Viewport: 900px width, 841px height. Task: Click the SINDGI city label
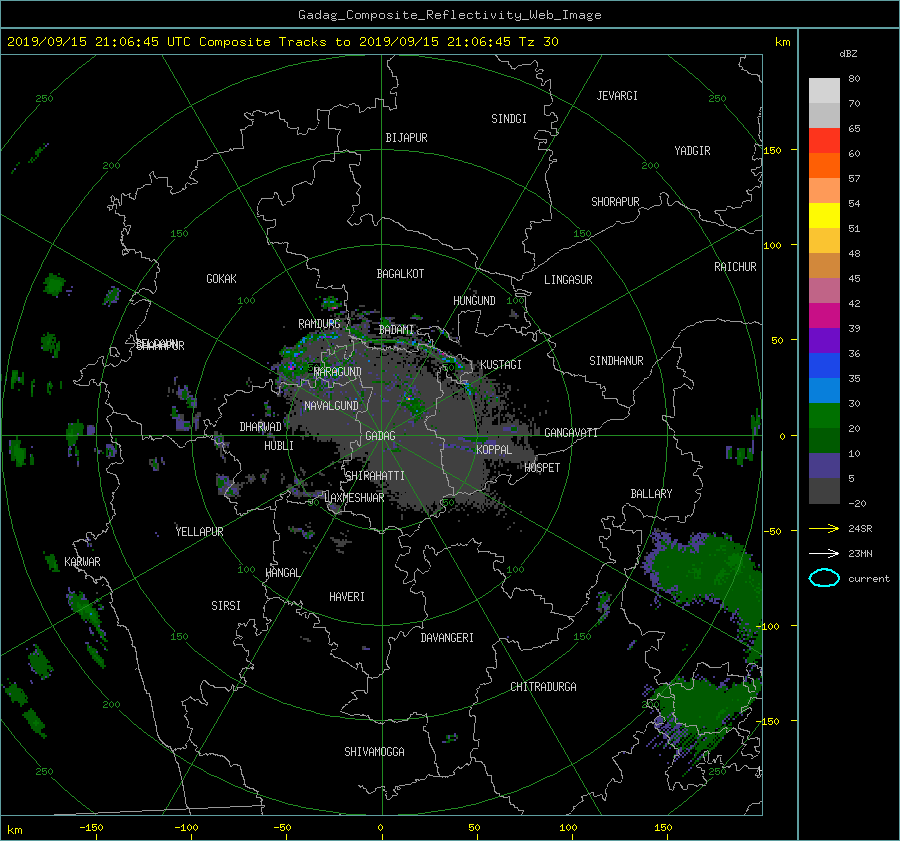point(509,119)
